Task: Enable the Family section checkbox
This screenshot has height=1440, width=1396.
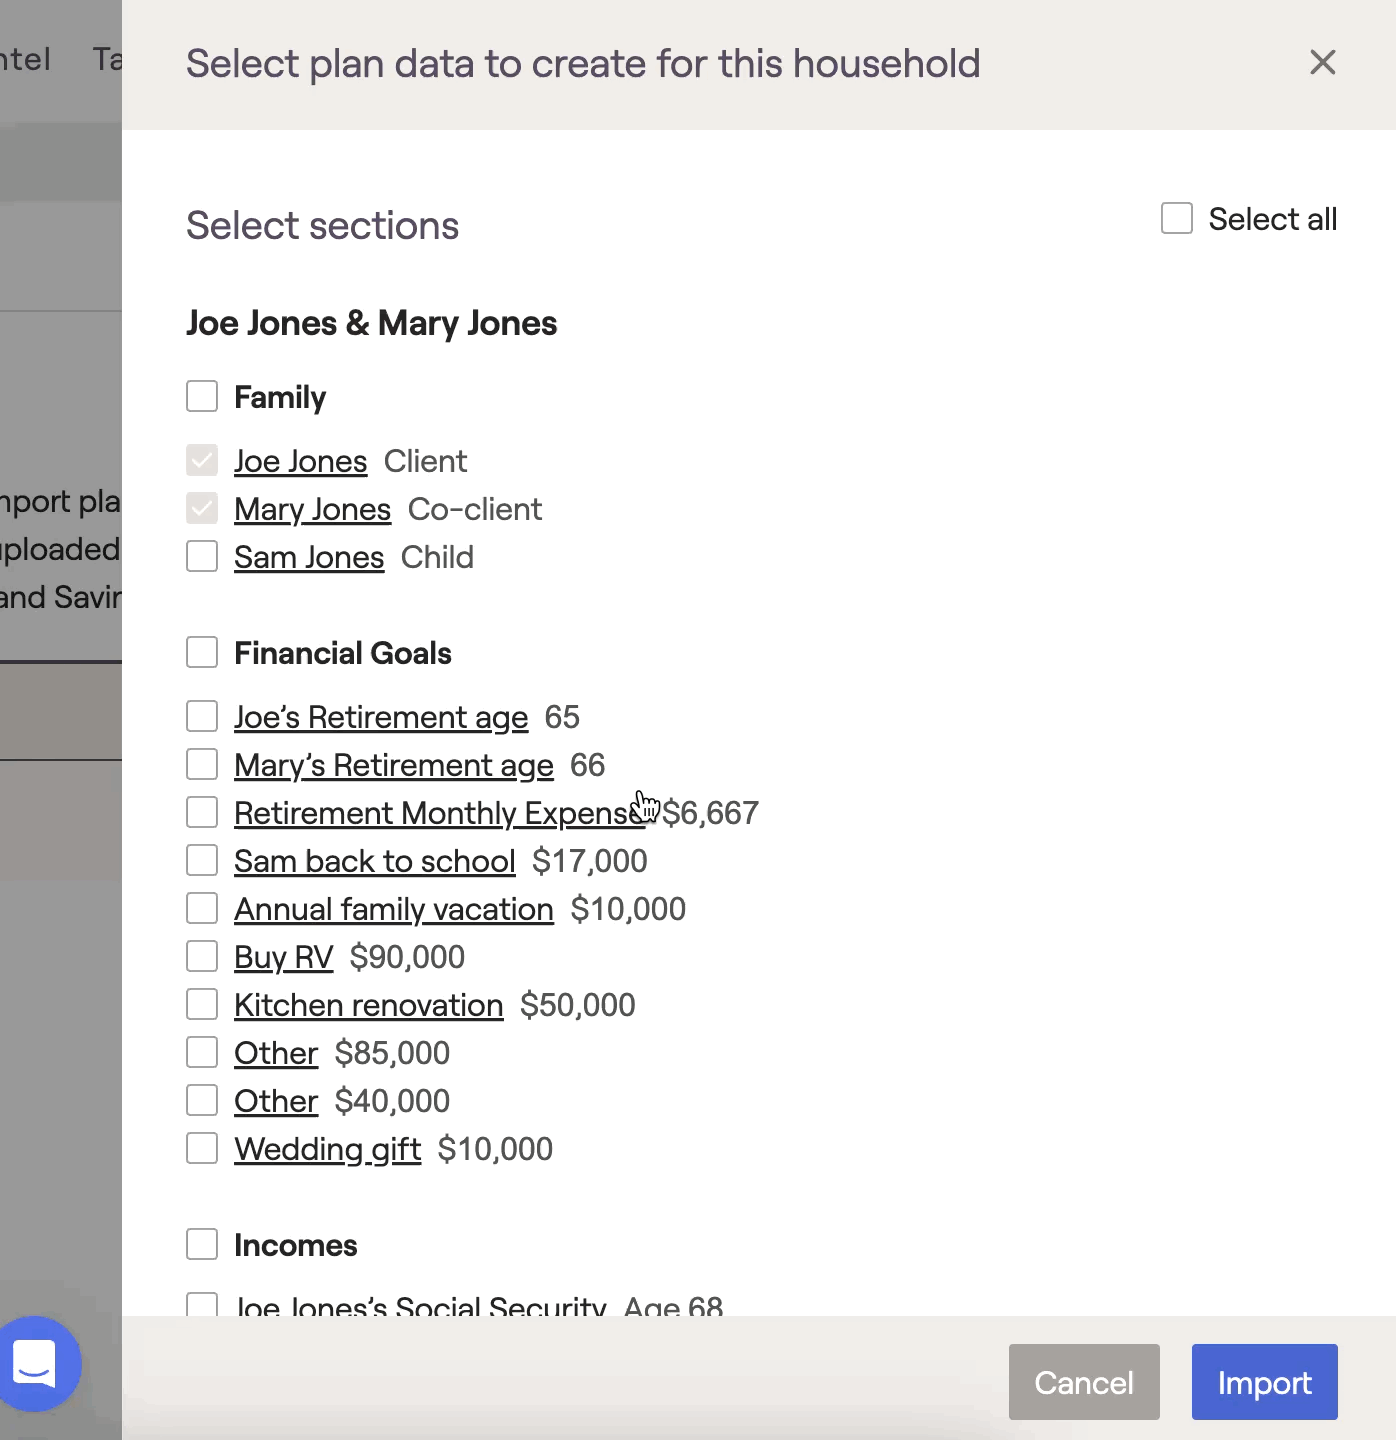Action: click(202, 396)
